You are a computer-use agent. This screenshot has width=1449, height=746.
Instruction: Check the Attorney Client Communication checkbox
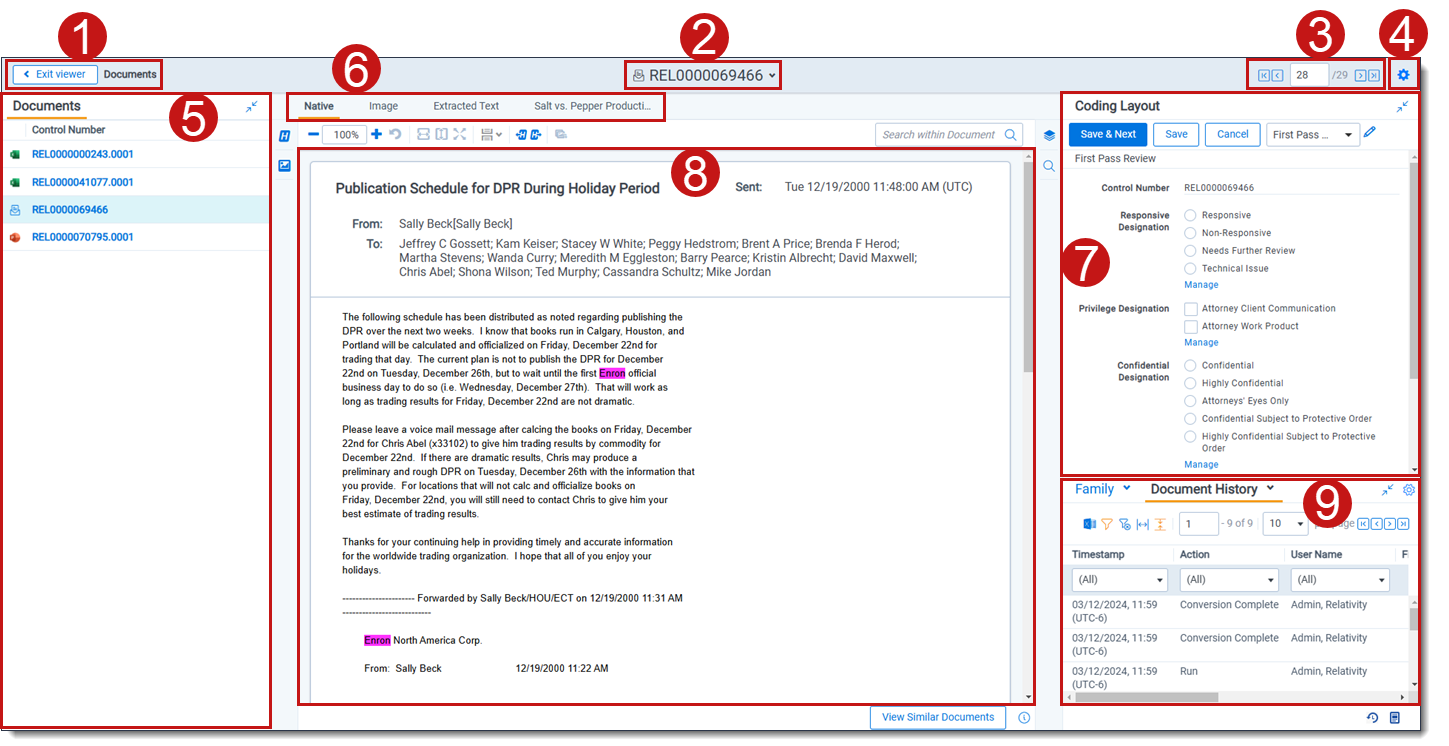point(1191,309)
